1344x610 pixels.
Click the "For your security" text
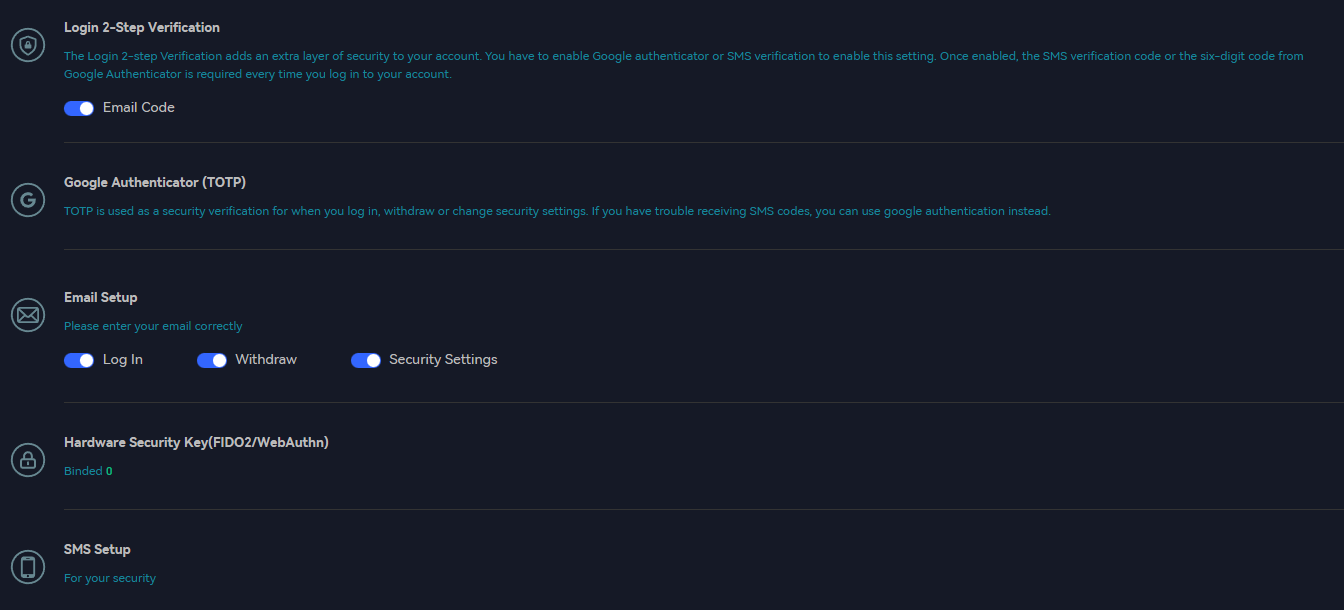coord(110,578)
